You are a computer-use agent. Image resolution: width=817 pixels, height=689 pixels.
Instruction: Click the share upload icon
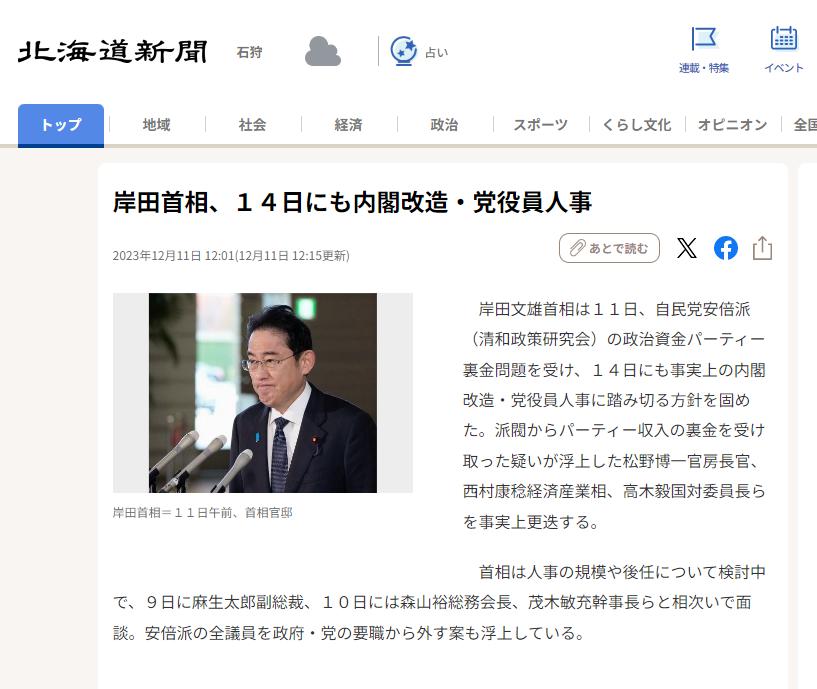pos(762,248)
